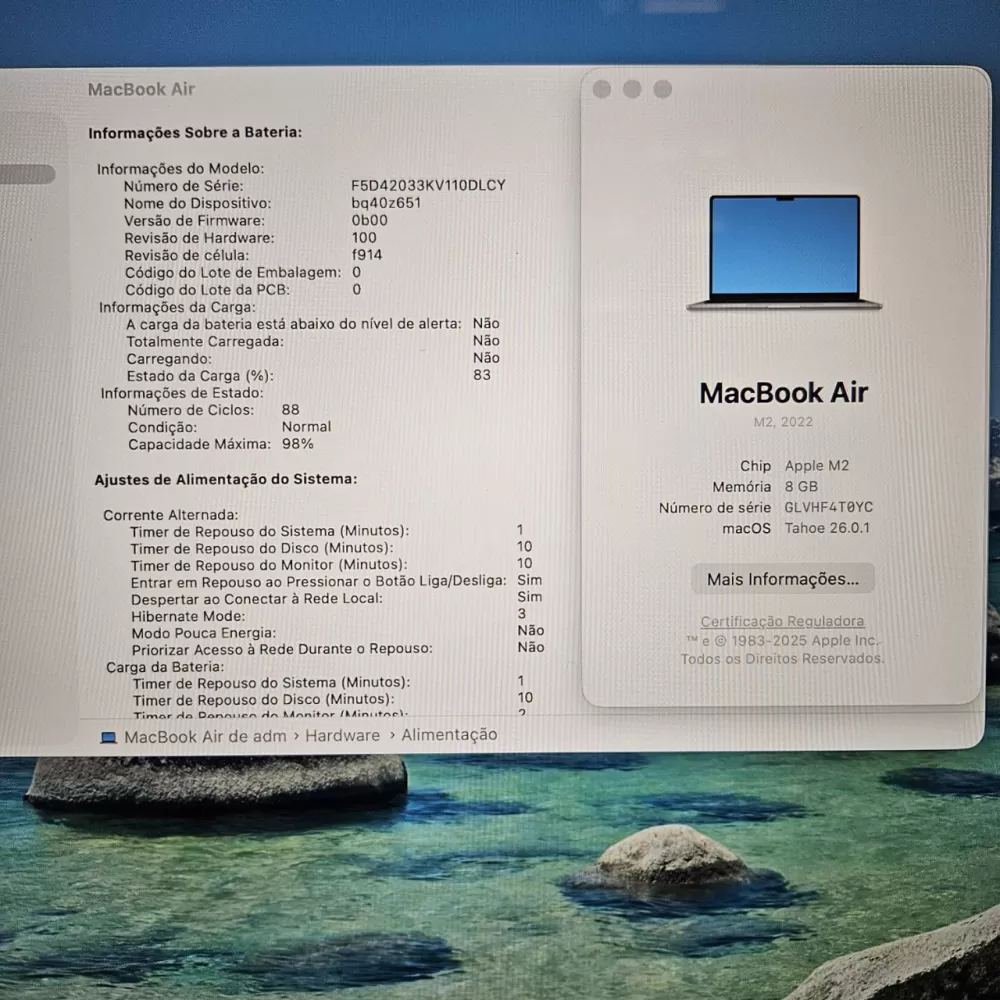The height and width of the screenshot is (1000, 1000).
Task: Click the serial number GLVHF4T0YC
Action: click(x=828, y=508)
